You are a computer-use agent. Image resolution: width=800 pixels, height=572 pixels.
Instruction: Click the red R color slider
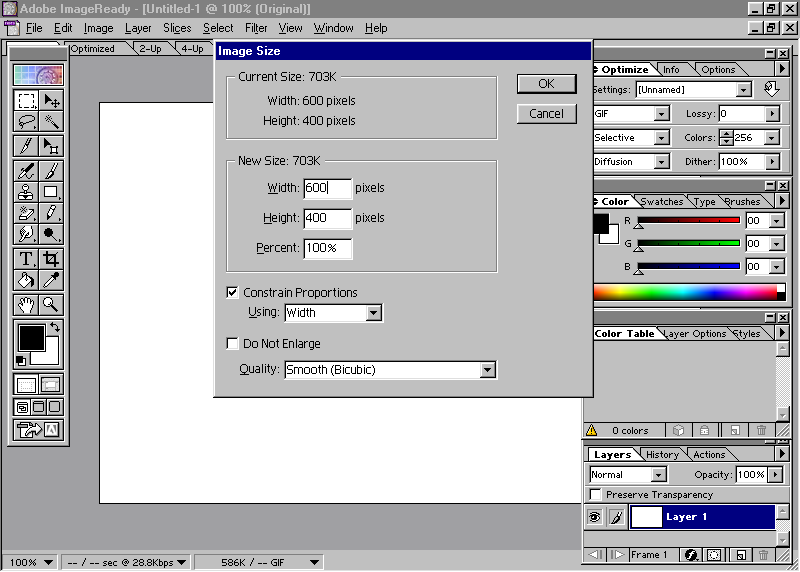[689, 220]
